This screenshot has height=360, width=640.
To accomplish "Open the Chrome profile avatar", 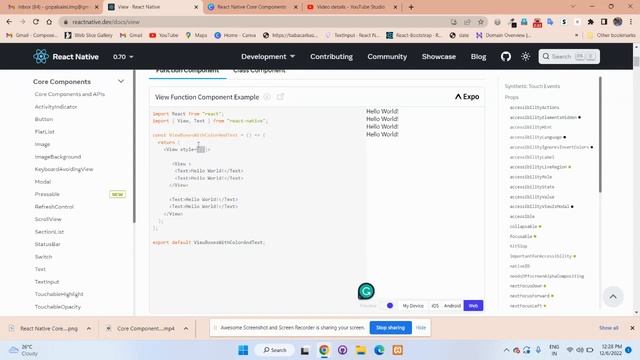I will tap(618, 22).
